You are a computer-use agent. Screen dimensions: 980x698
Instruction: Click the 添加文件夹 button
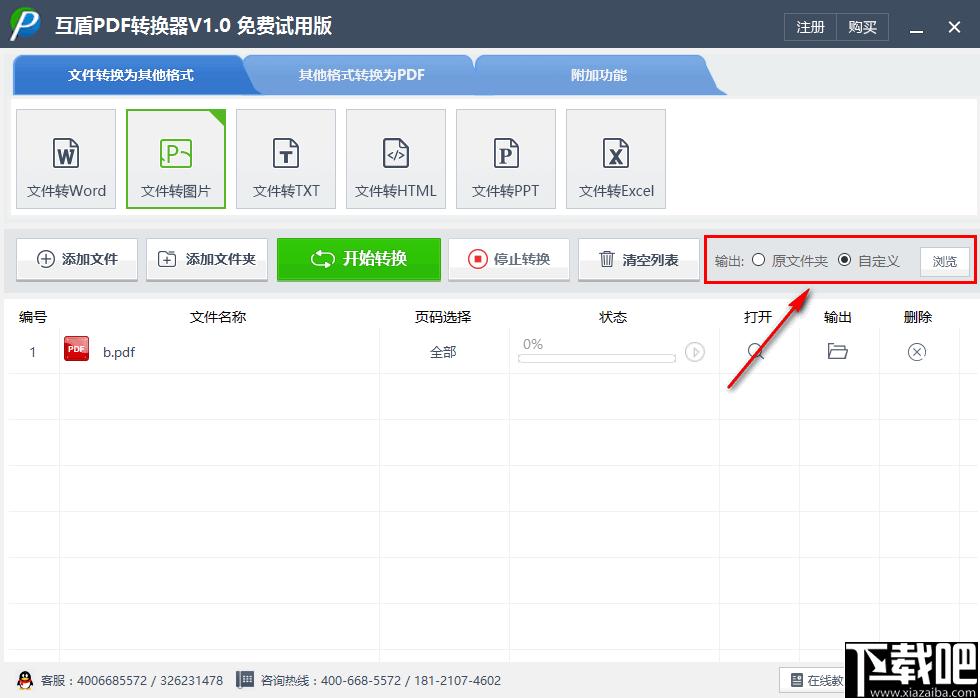(x=207, y=259)
